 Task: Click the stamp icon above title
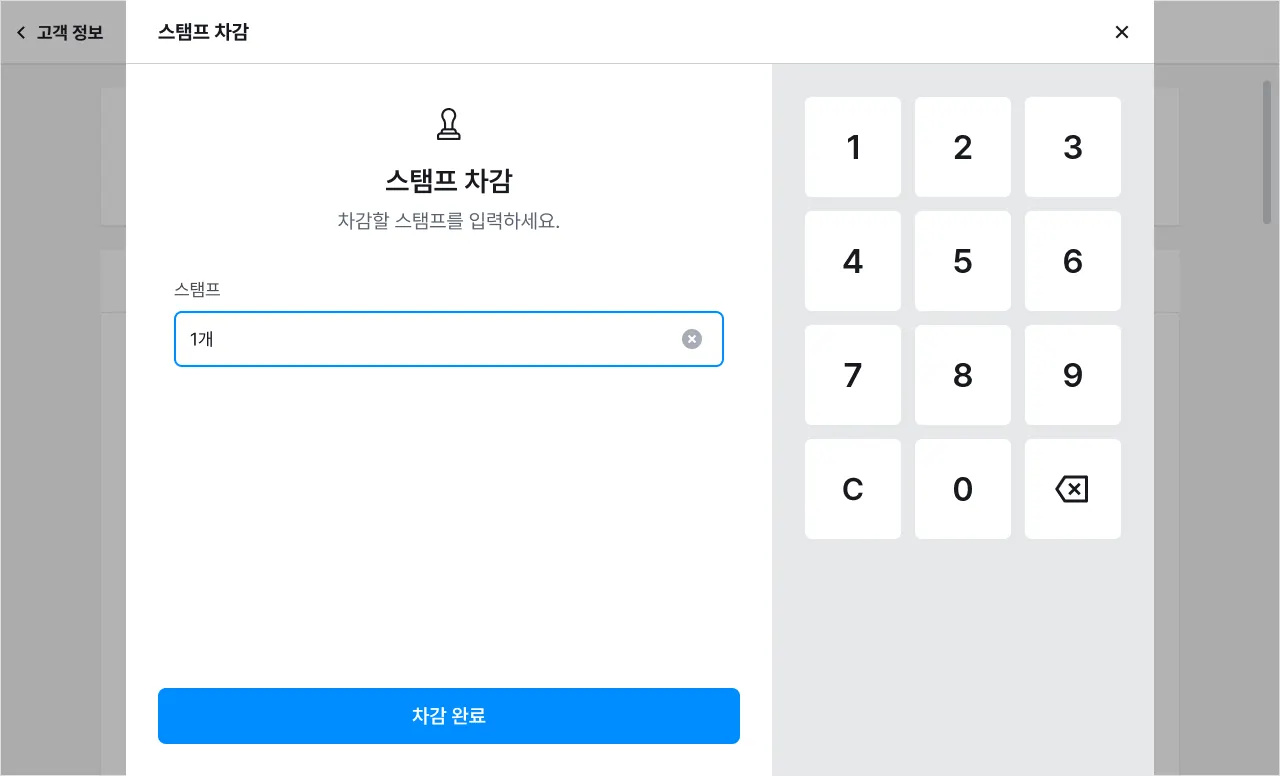click(x=449, y=123)
